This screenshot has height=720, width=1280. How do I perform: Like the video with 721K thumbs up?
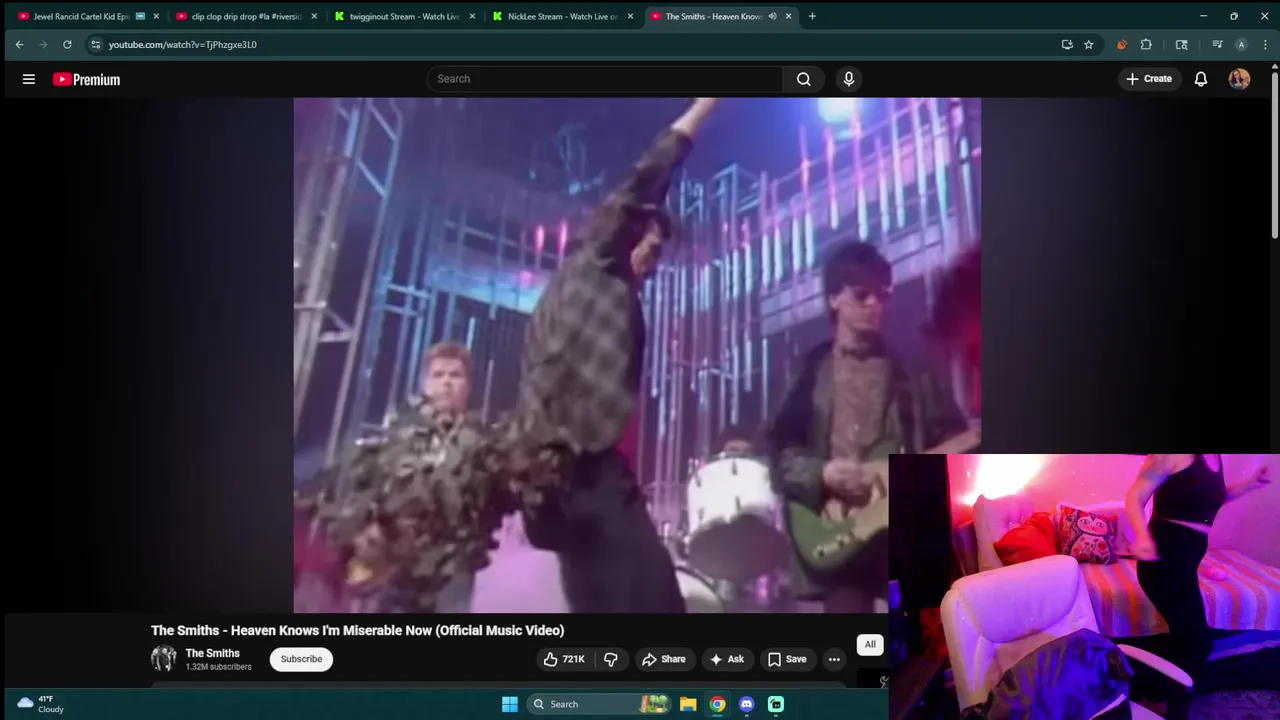(x=564, y=659)
